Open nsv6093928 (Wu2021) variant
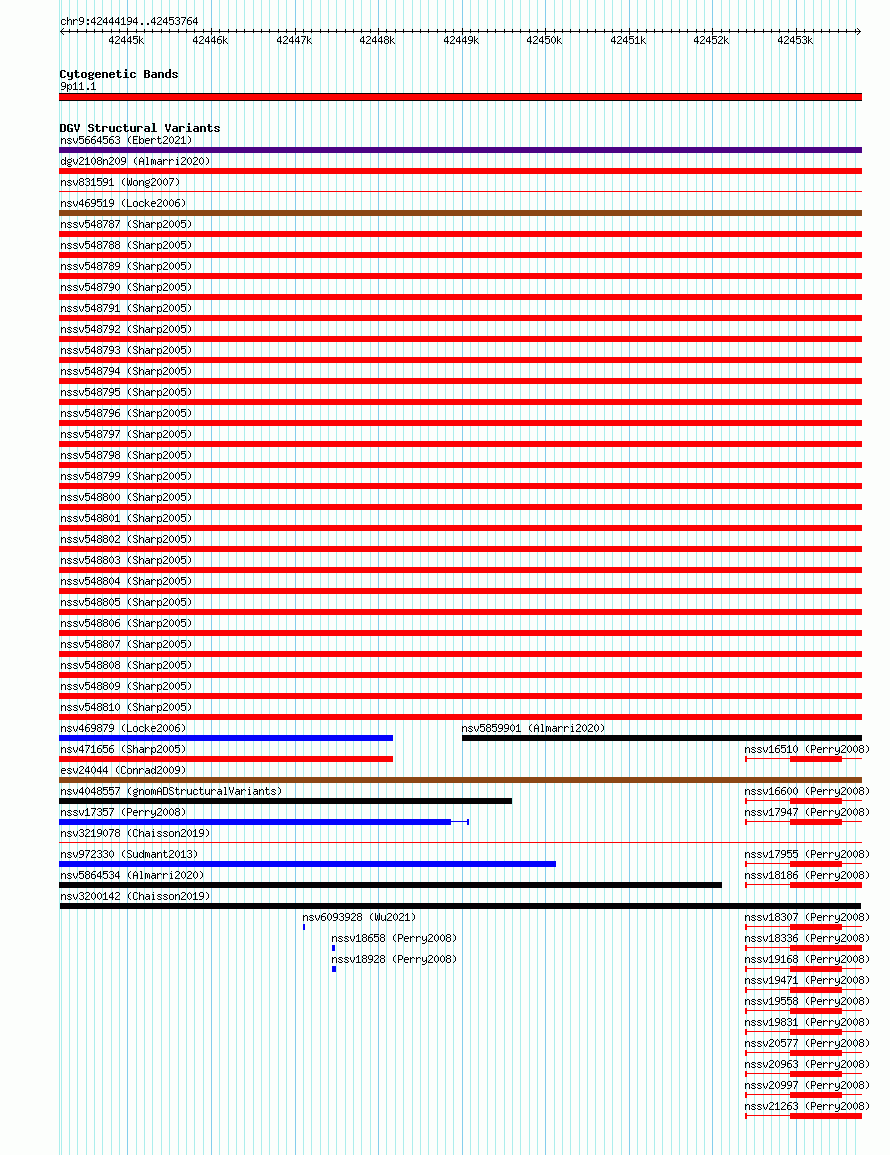This screenshot has width=890, height=1155. [359, 917]
